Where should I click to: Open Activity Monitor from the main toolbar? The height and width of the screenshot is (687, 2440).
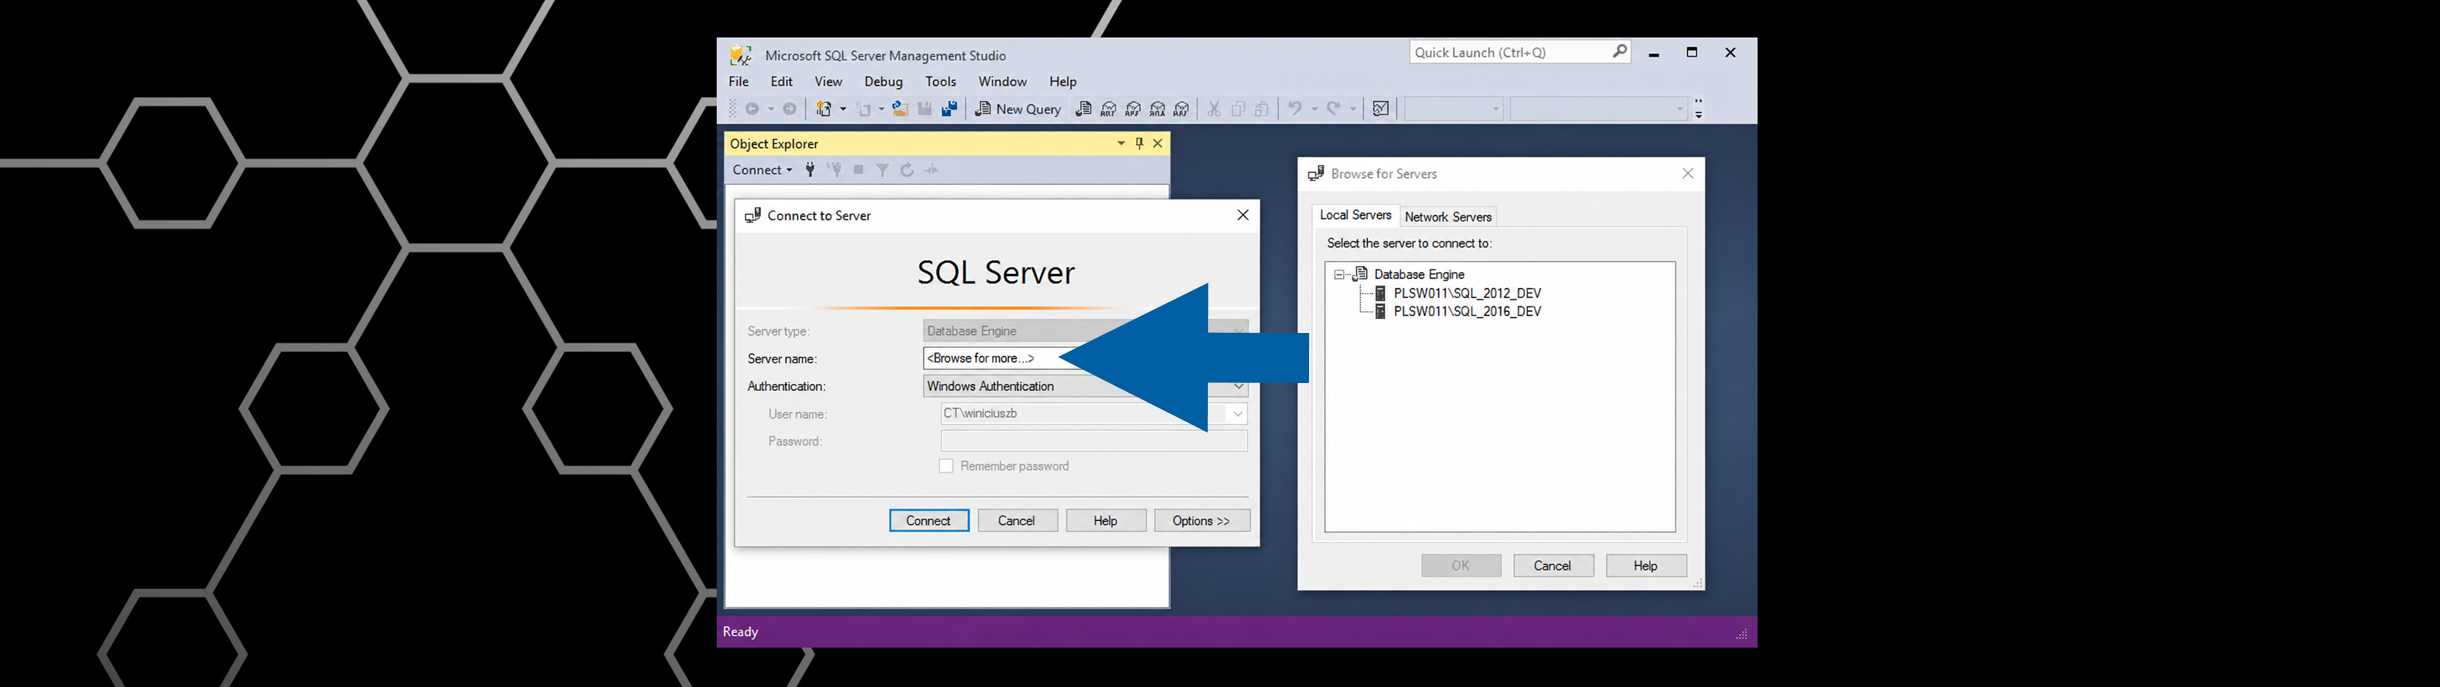point(1381,109)
